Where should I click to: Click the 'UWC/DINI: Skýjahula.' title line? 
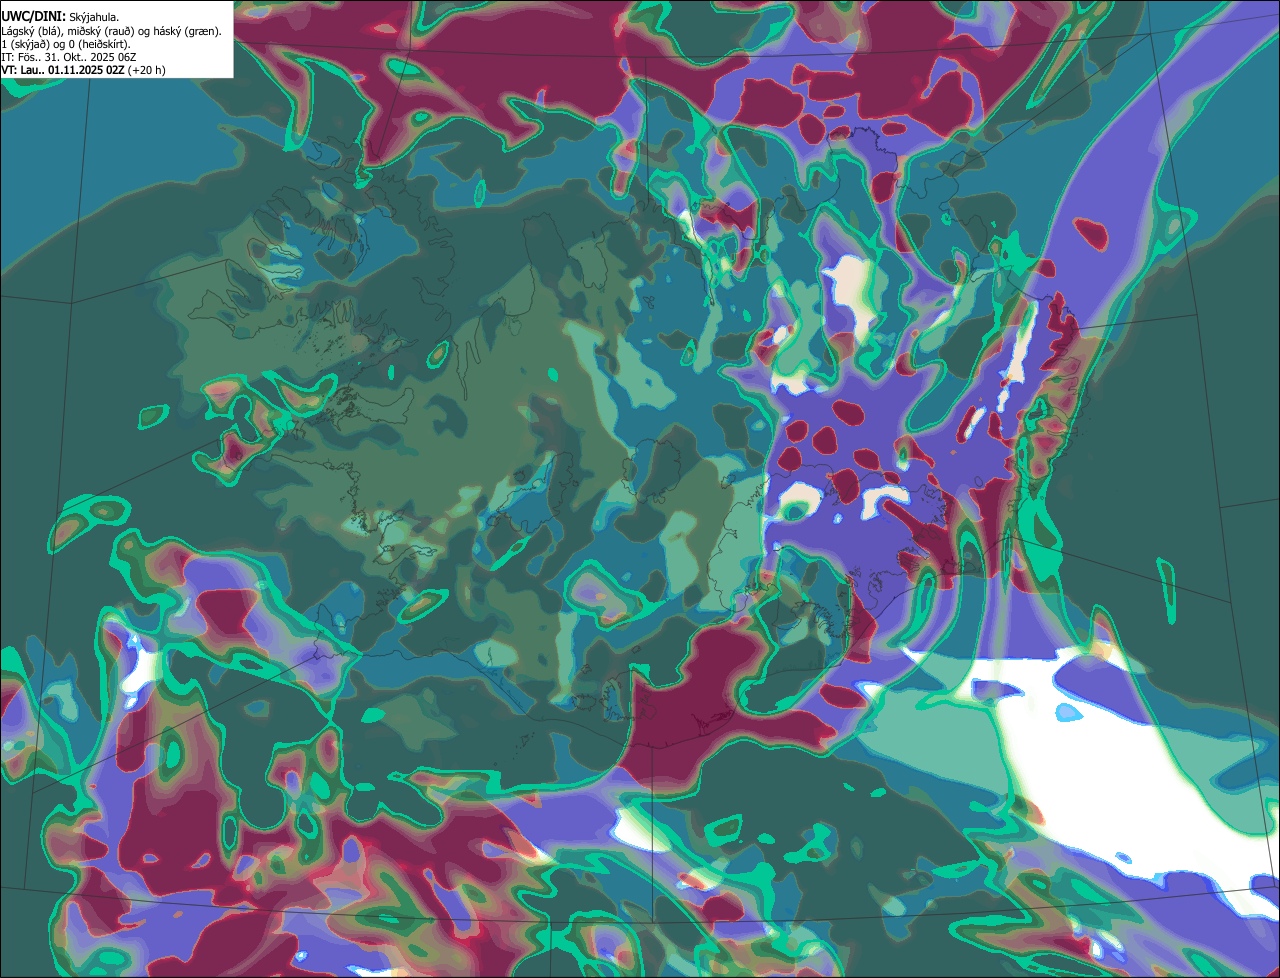(x=60, y=17)
